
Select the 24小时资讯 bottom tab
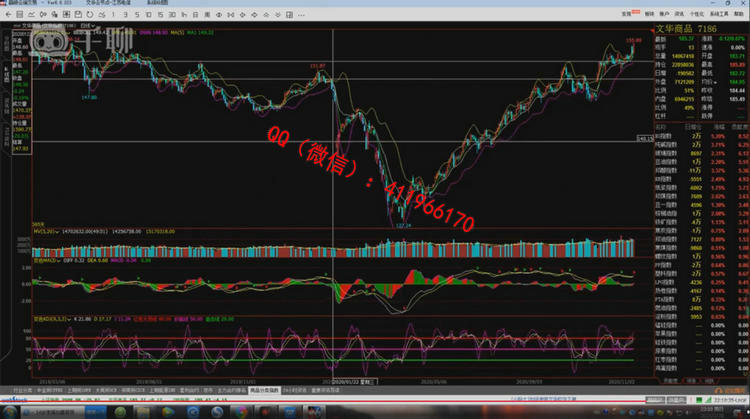point(295,390)
